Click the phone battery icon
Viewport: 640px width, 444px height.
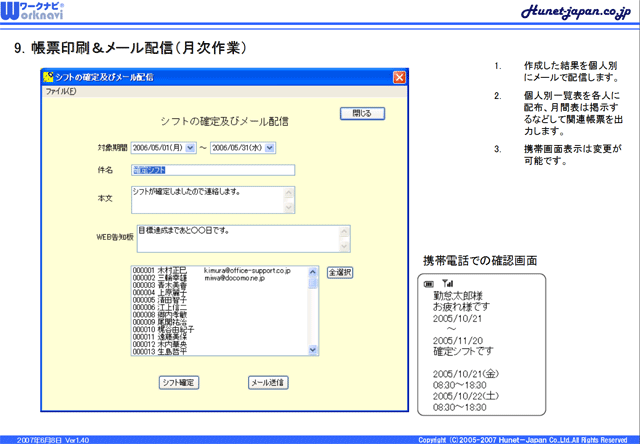(x=429, y=283)
